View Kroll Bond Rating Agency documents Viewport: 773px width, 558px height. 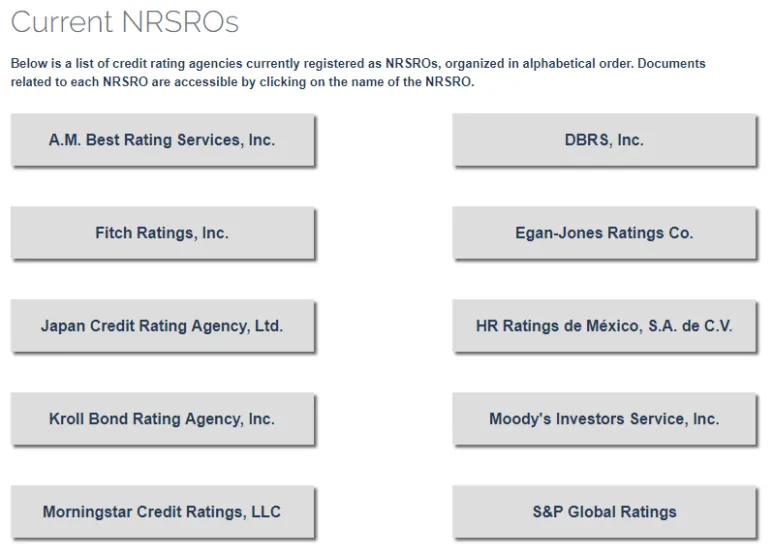162,419
